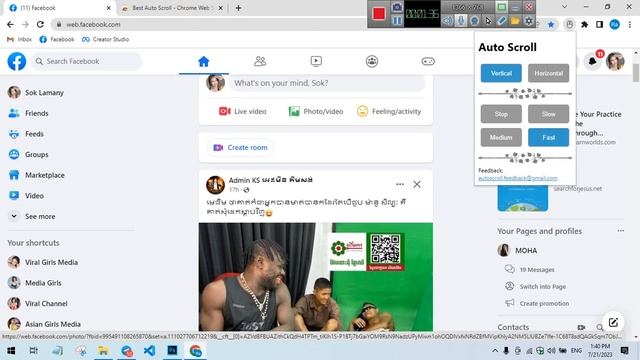Click the Search Facebook field

[x=87, y=61]
